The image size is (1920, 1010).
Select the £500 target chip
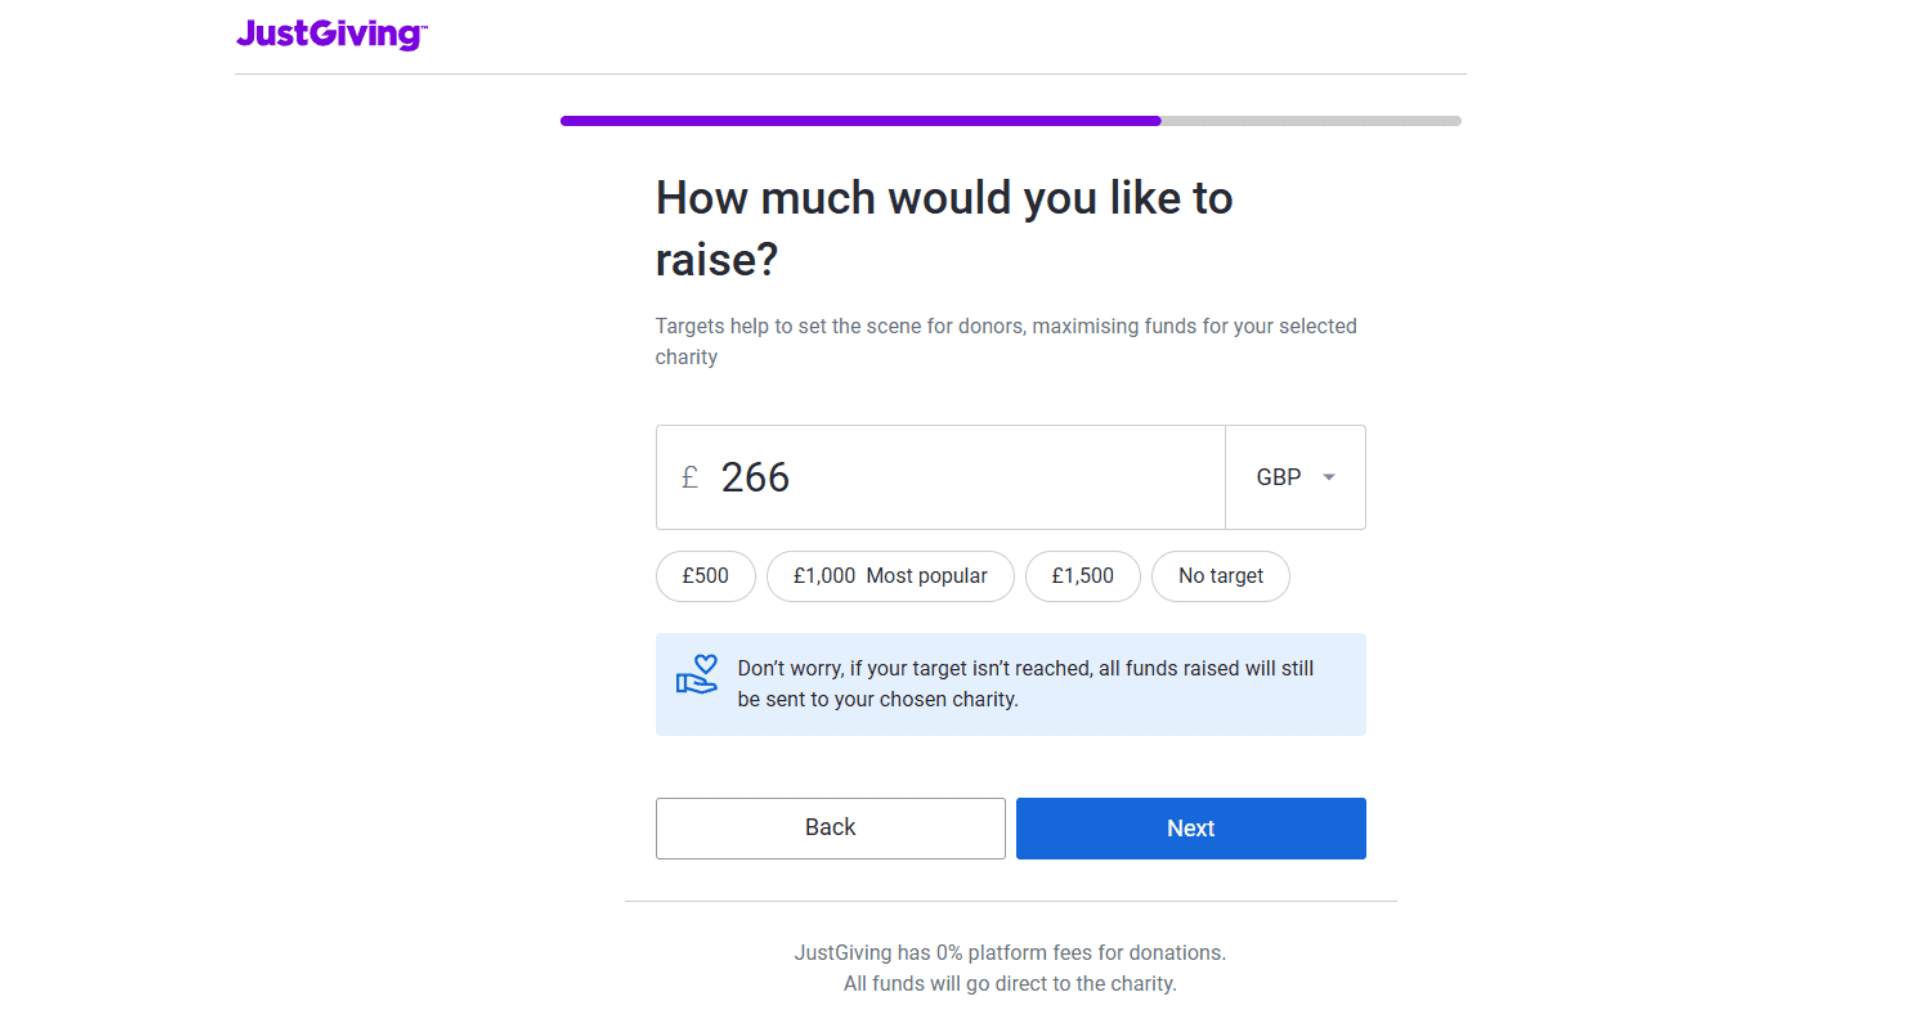pos(705,576)
